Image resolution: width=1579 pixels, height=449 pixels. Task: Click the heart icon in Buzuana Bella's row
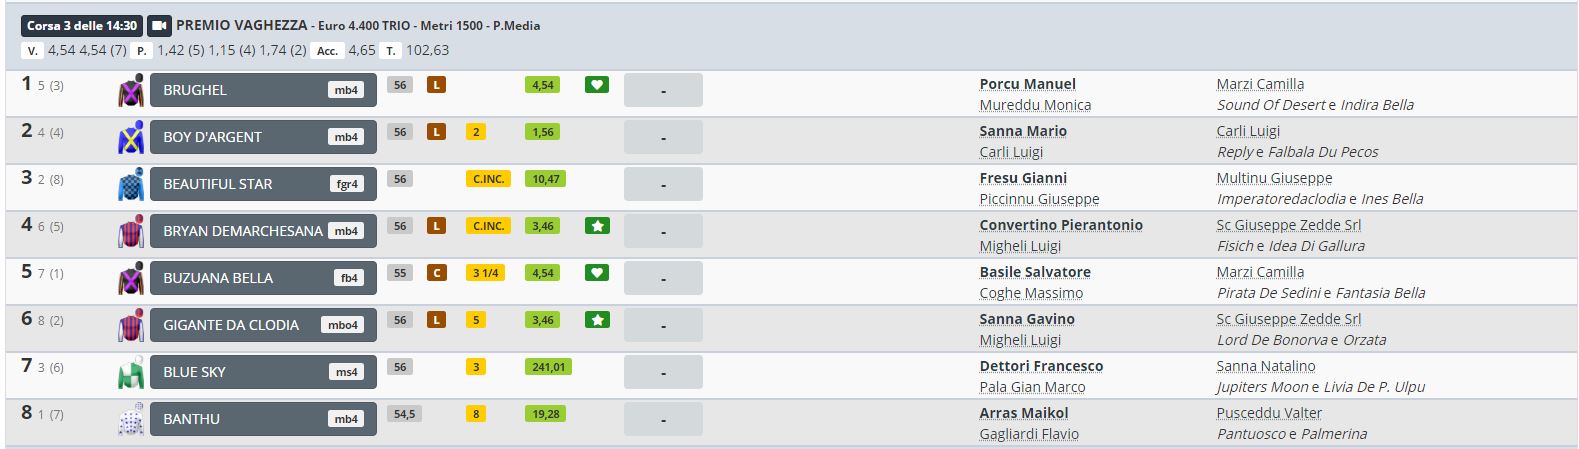[596, 273]
